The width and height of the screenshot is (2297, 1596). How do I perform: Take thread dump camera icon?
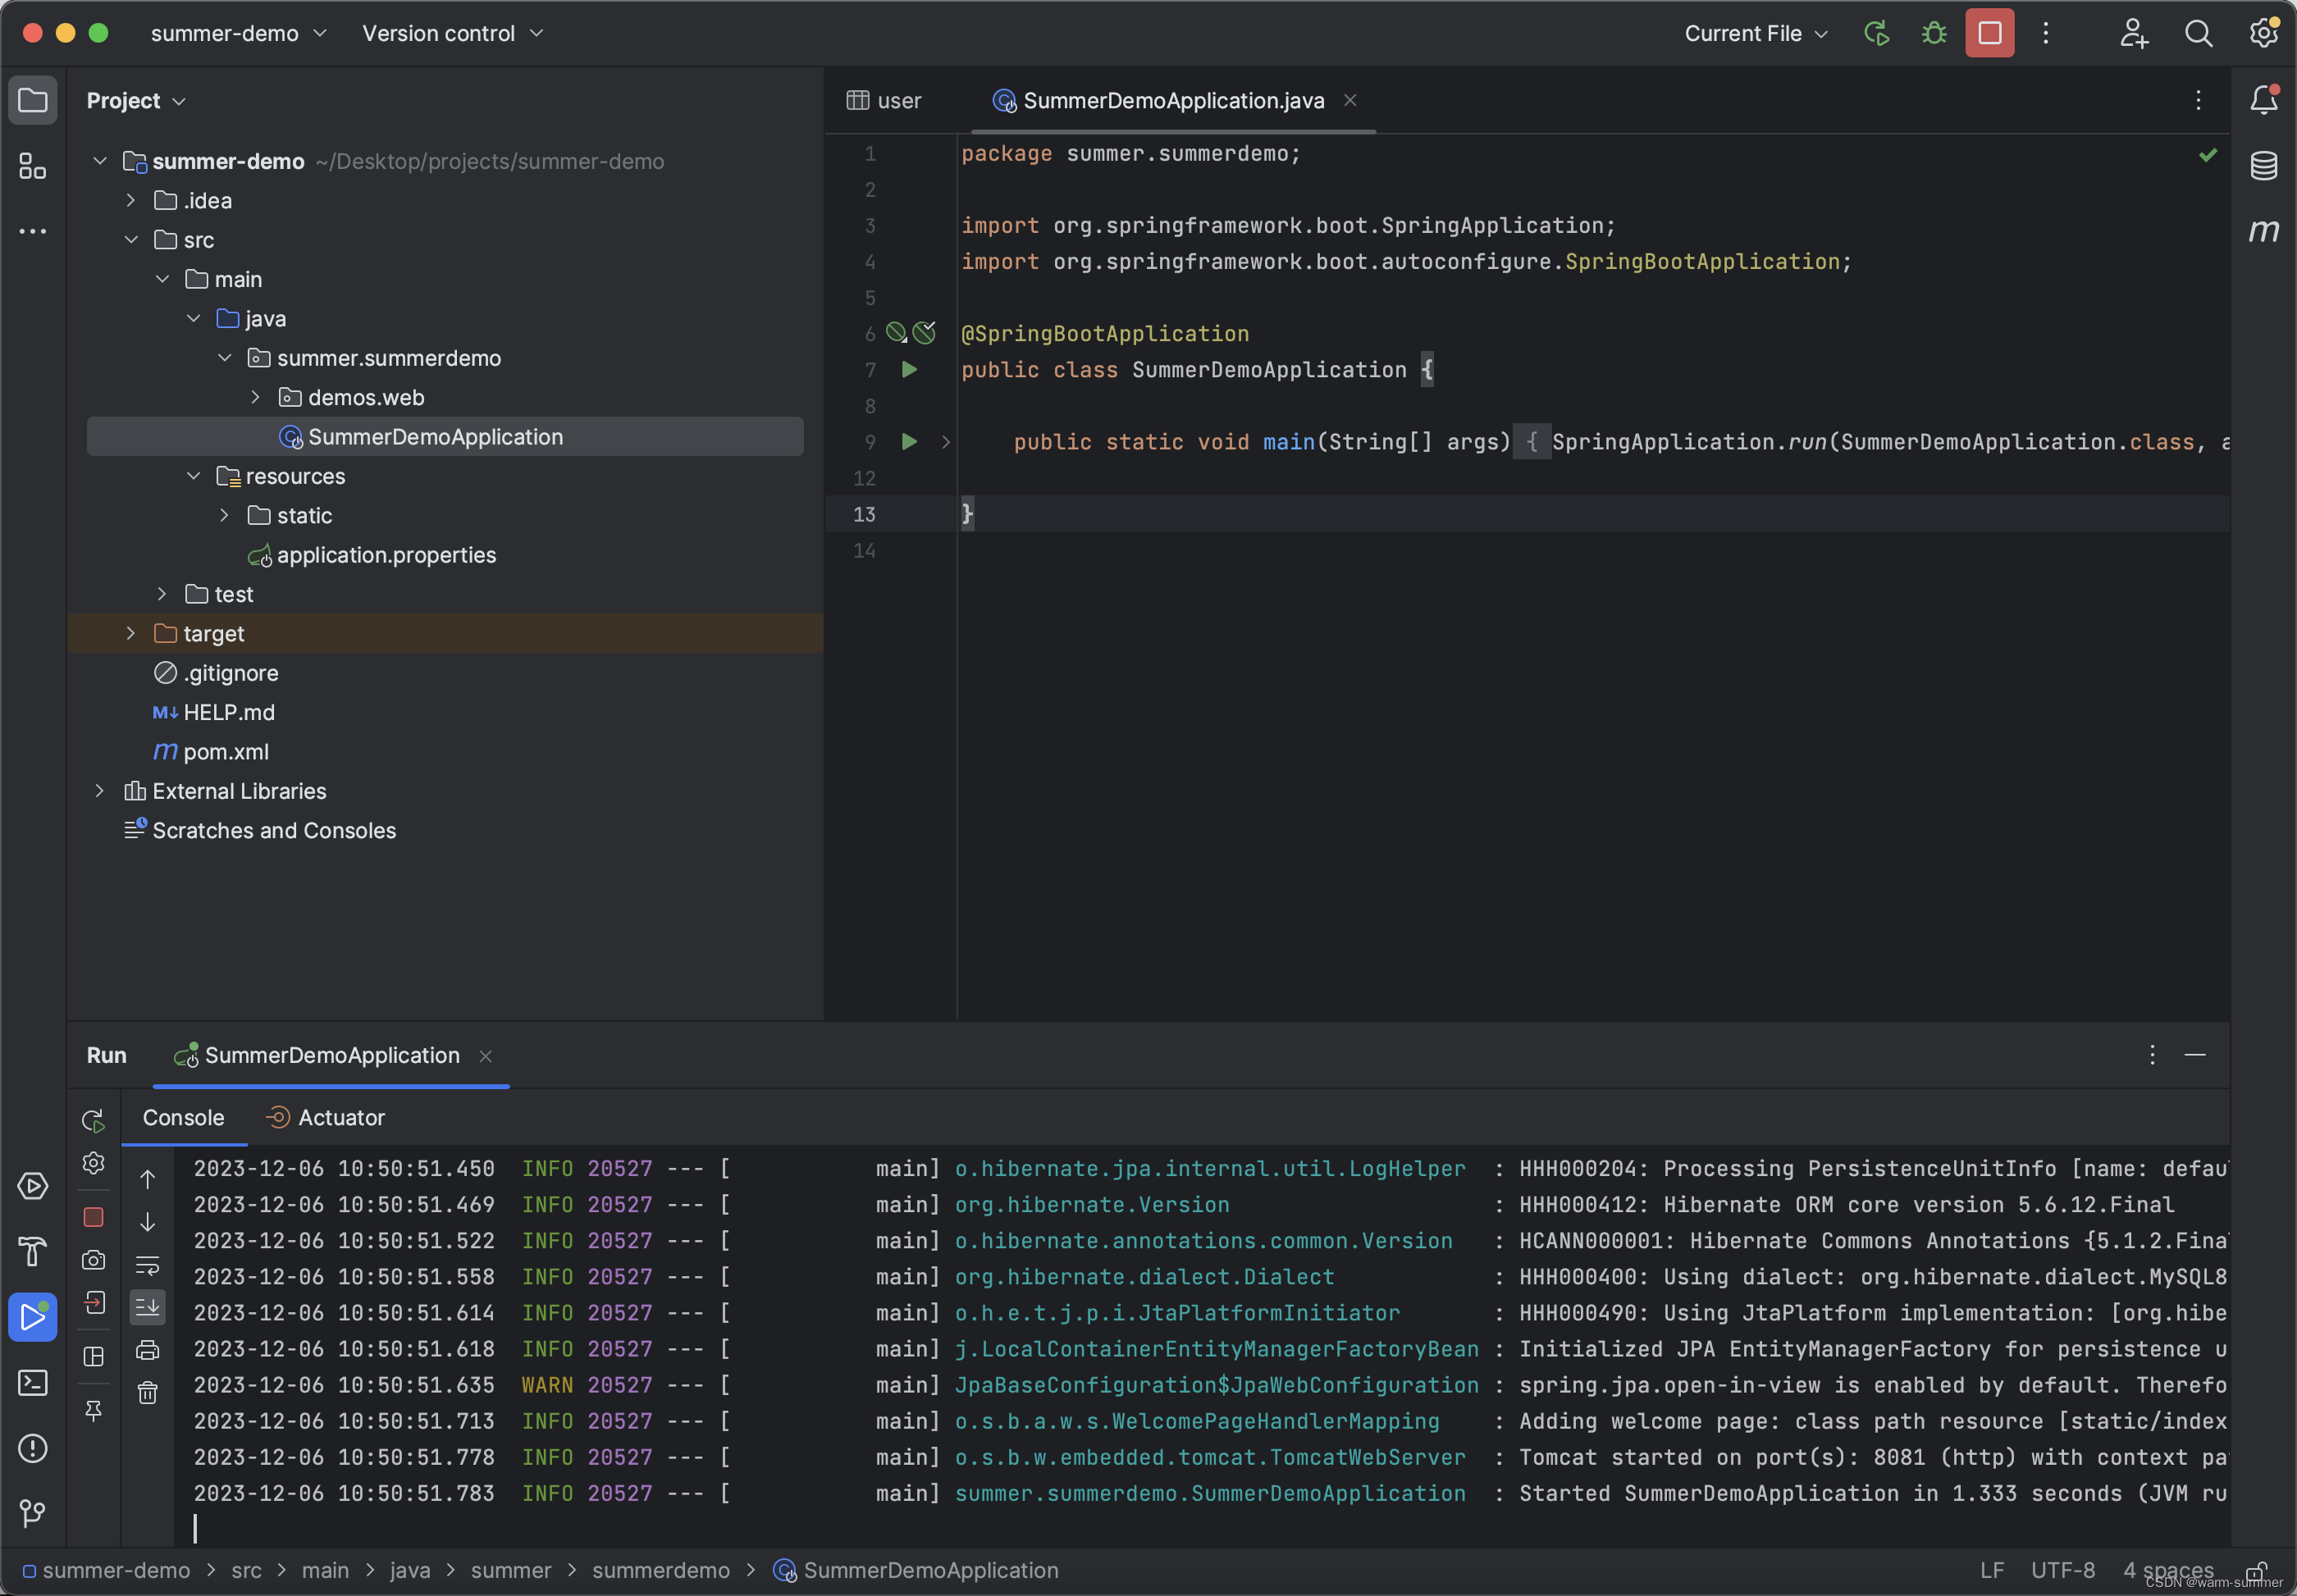pos(93,1260)
